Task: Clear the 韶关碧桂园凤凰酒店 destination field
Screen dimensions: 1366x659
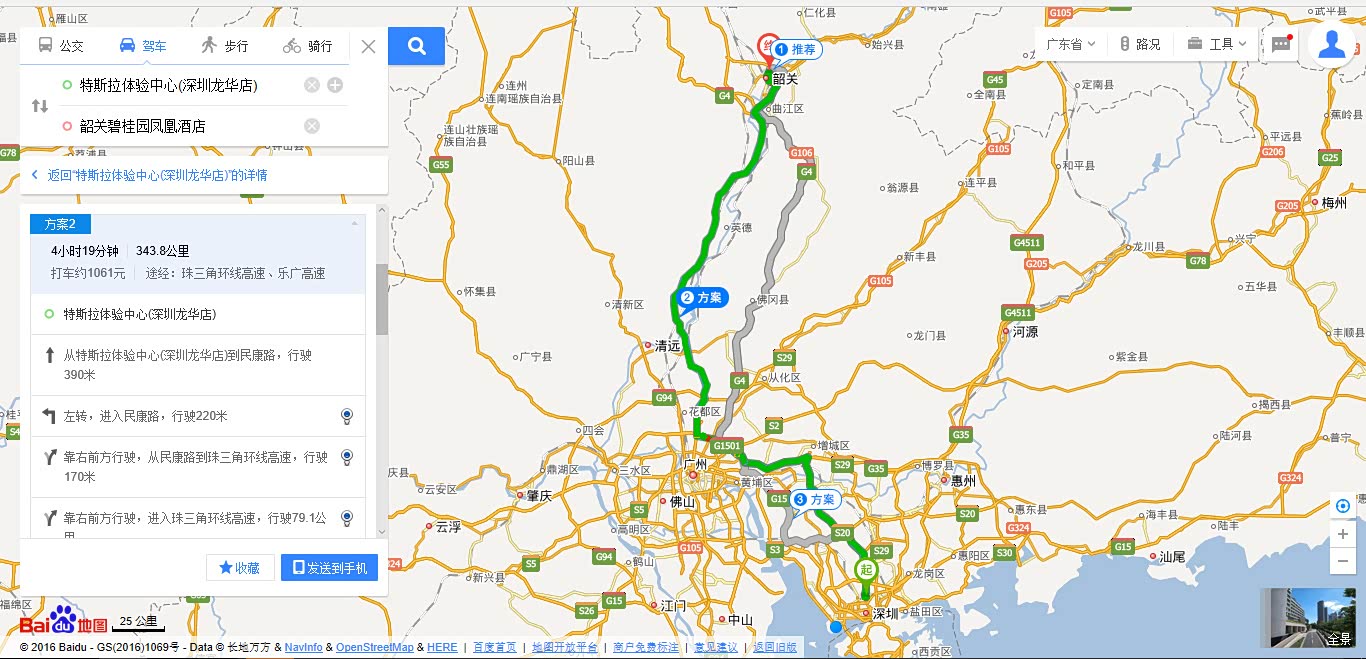Action: (x=312, y=126)
